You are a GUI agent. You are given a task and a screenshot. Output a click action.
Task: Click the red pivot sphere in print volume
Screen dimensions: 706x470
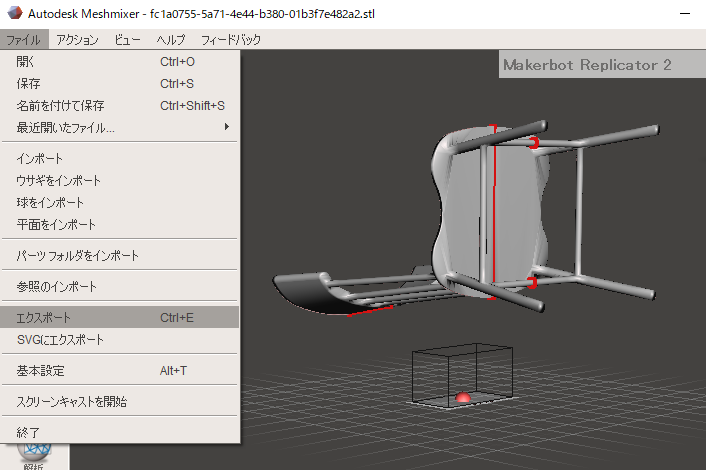point(463,398)
